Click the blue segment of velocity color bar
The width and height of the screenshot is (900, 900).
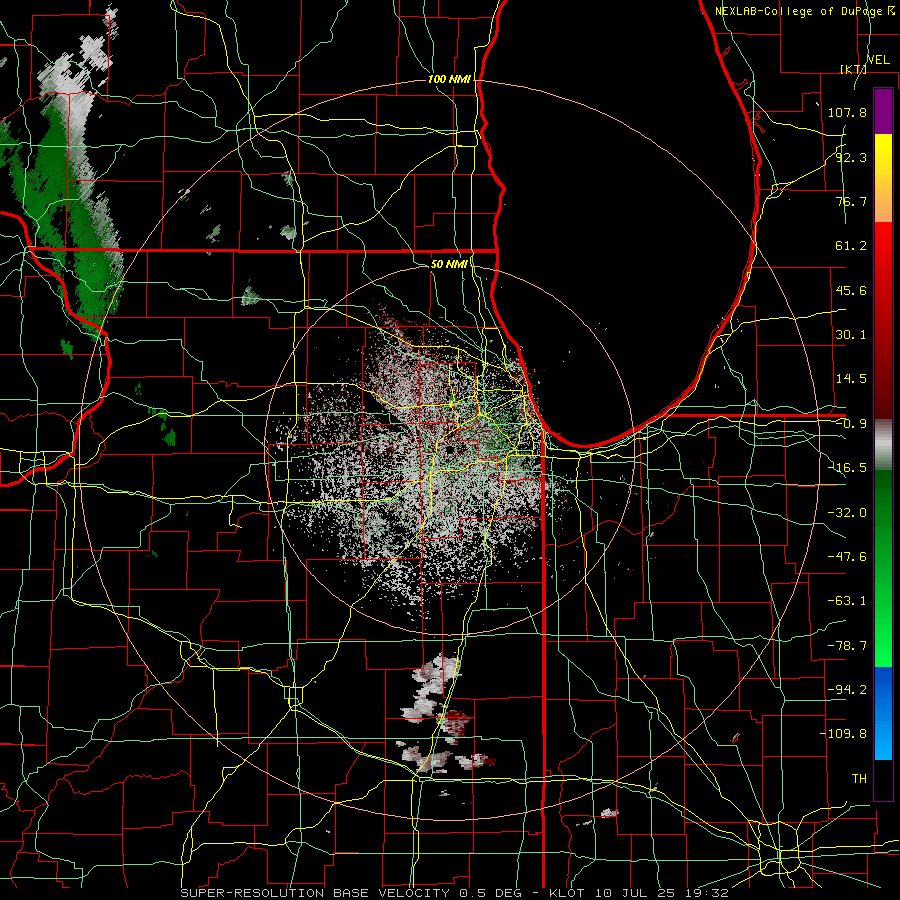[x=883, y=713]
